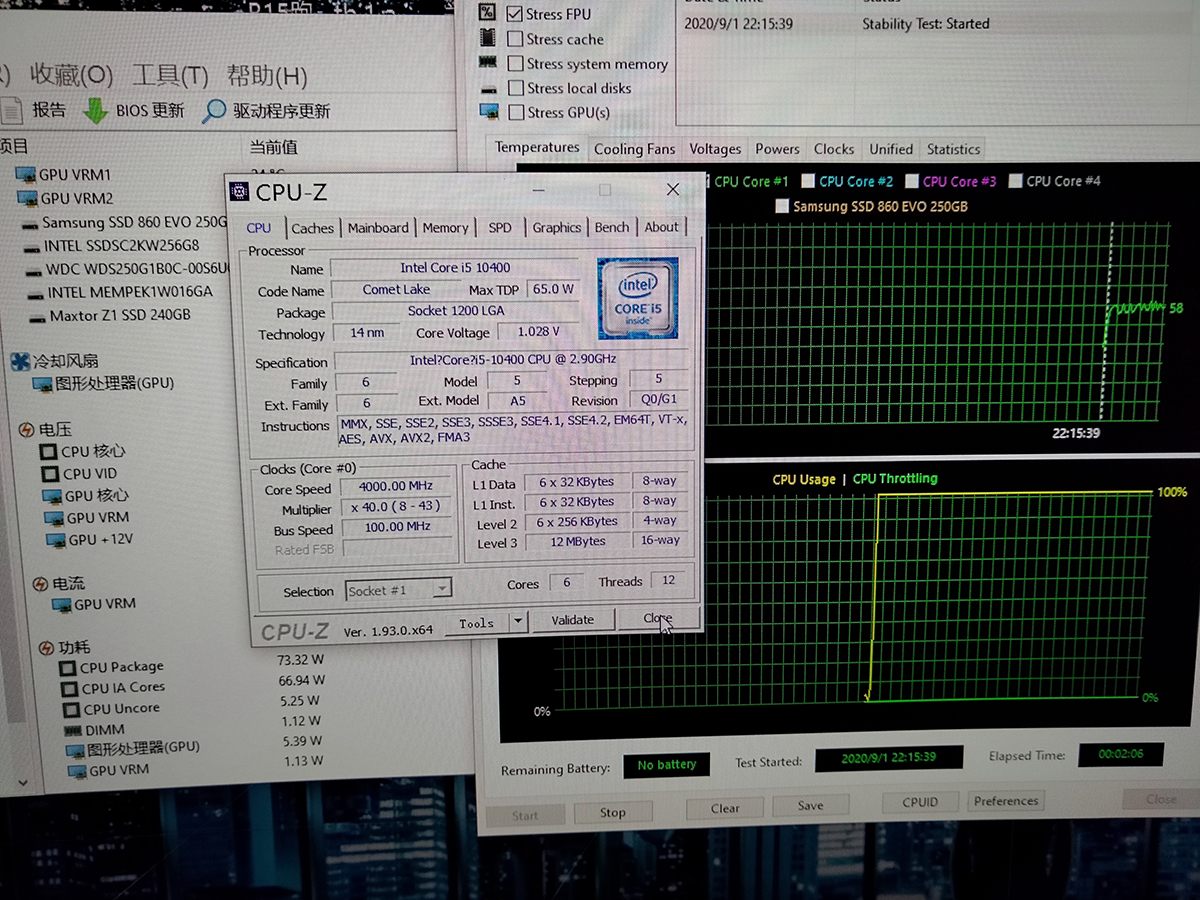Click the memory module icon beside Stress system memory

point(488,62)
